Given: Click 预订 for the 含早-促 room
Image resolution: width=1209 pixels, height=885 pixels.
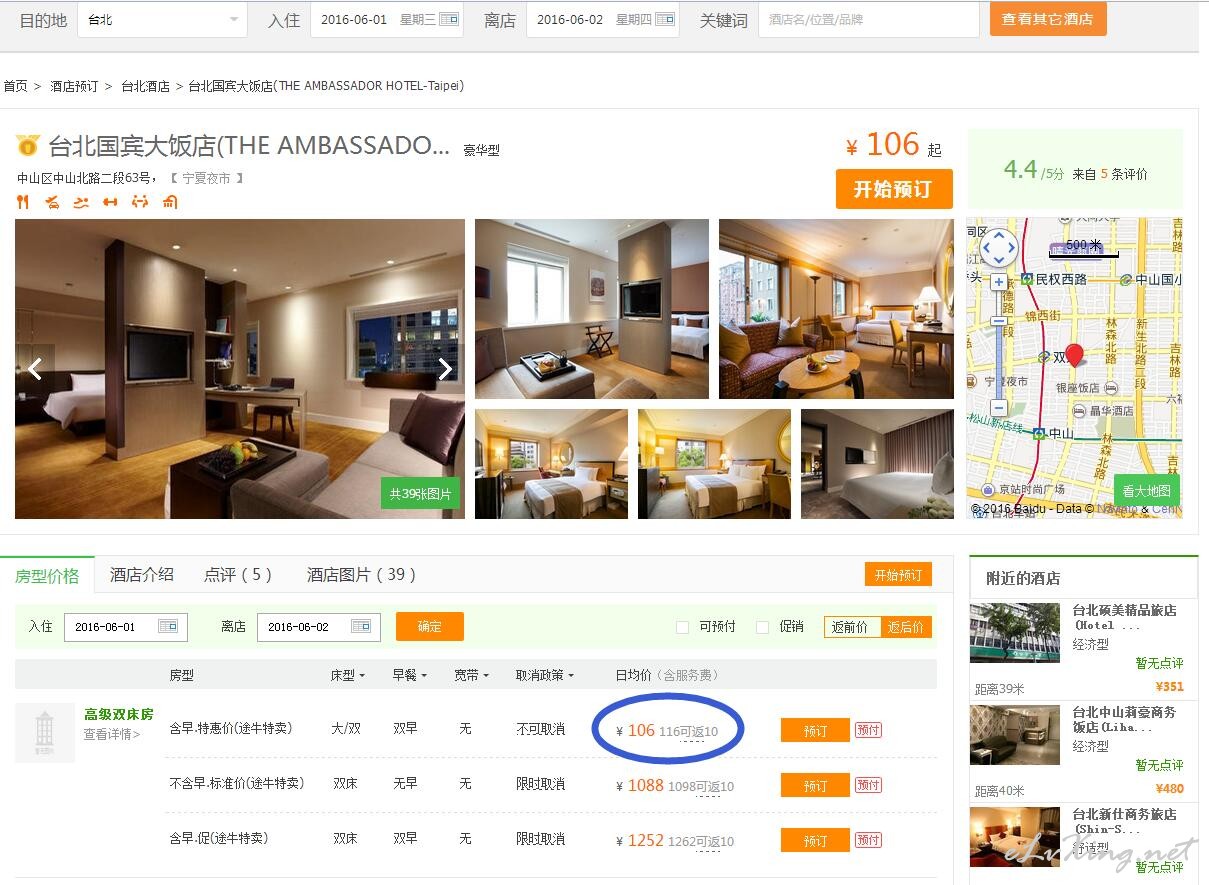Looking at the screenshot, I should 815,841.
